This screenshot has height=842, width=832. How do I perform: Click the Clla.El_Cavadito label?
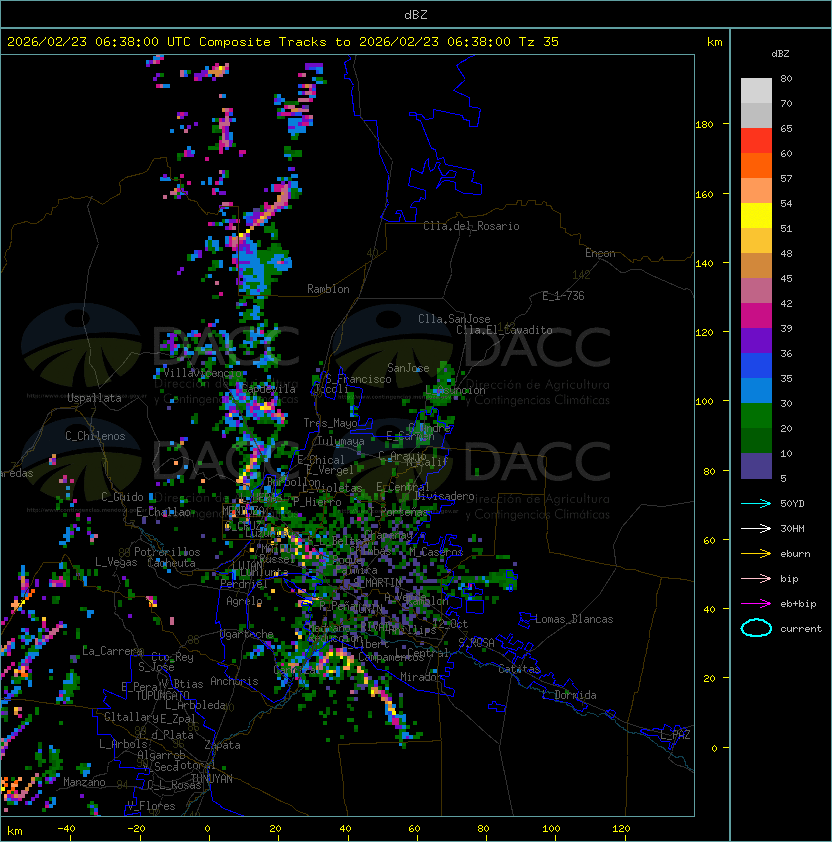point(504,330)
